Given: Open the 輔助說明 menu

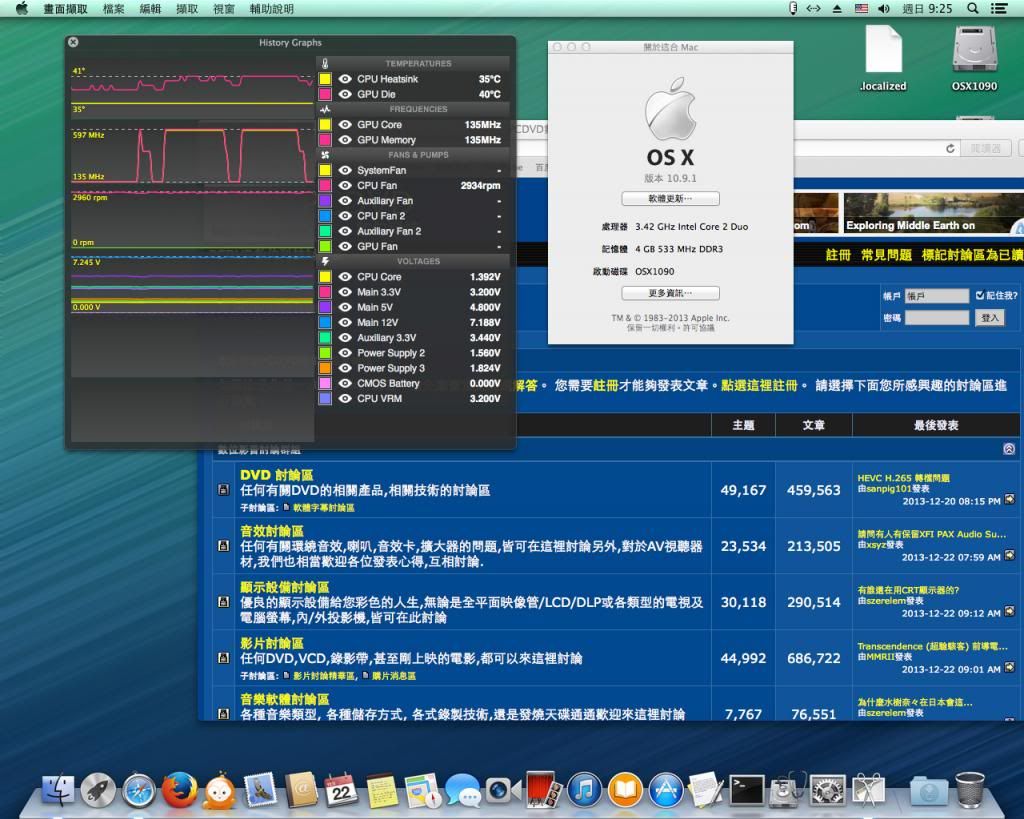Looking at the screenshot, I should click(272, 8).
